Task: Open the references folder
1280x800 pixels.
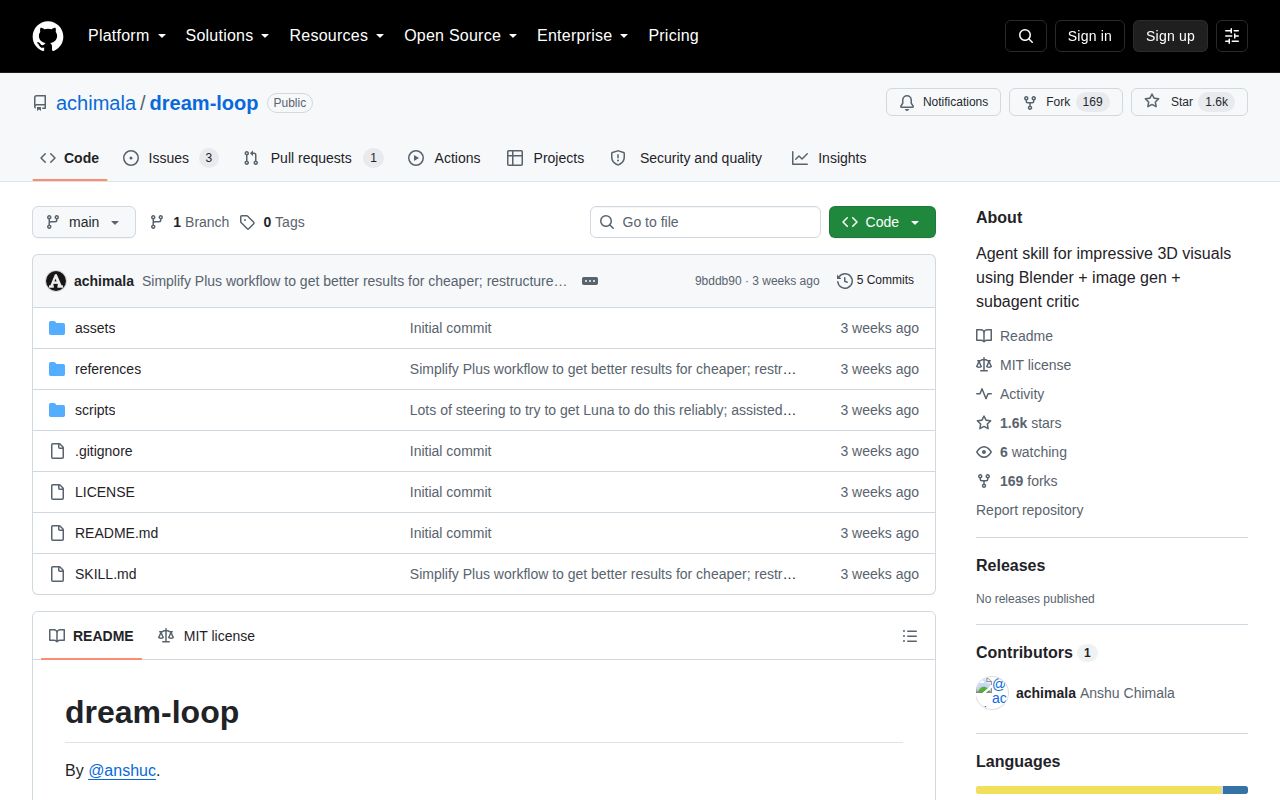Action: [x=108, y=369]
